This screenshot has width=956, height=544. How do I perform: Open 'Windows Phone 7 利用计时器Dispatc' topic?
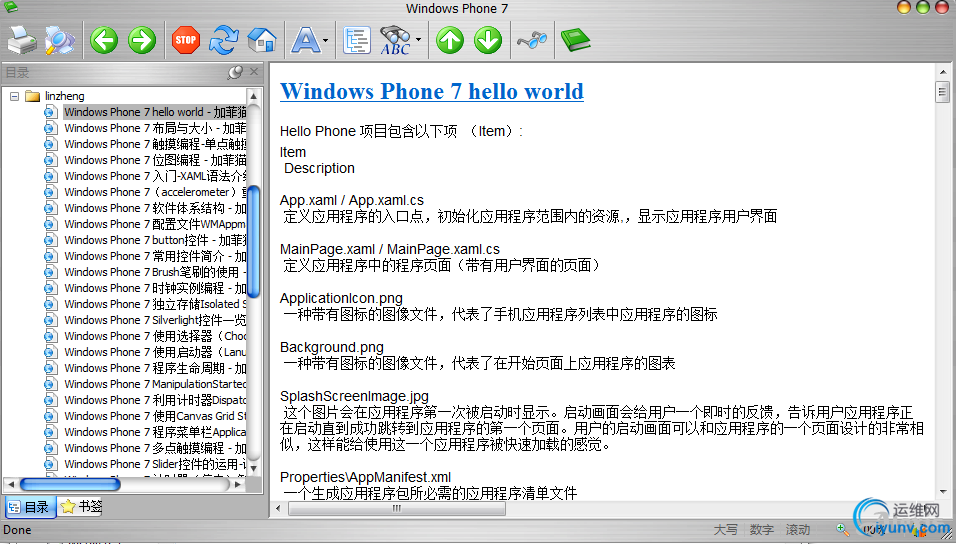pyautogui.click(x=155, y=400)
